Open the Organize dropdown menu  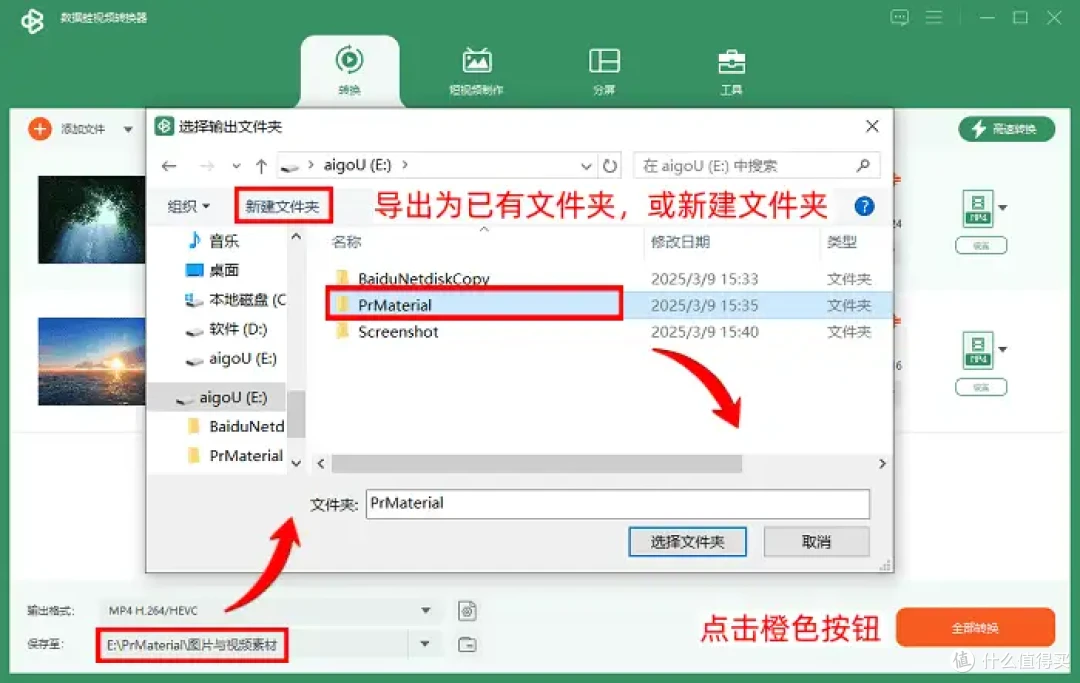pos(189,206)
